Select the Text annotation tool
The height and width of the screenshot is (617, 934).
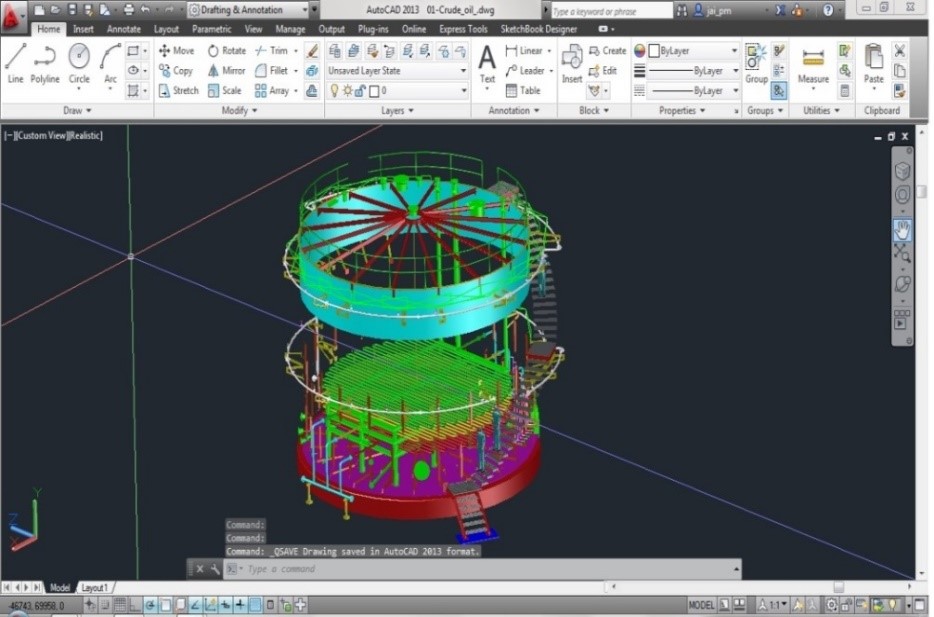click(x=487, y=62)
